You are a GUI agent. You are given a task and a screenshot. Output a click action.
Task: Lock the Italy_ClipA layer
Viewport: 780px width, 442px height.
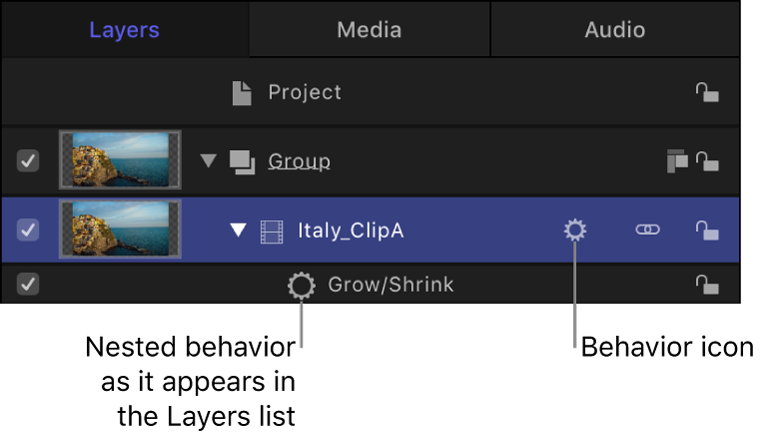tap(707, 230)
